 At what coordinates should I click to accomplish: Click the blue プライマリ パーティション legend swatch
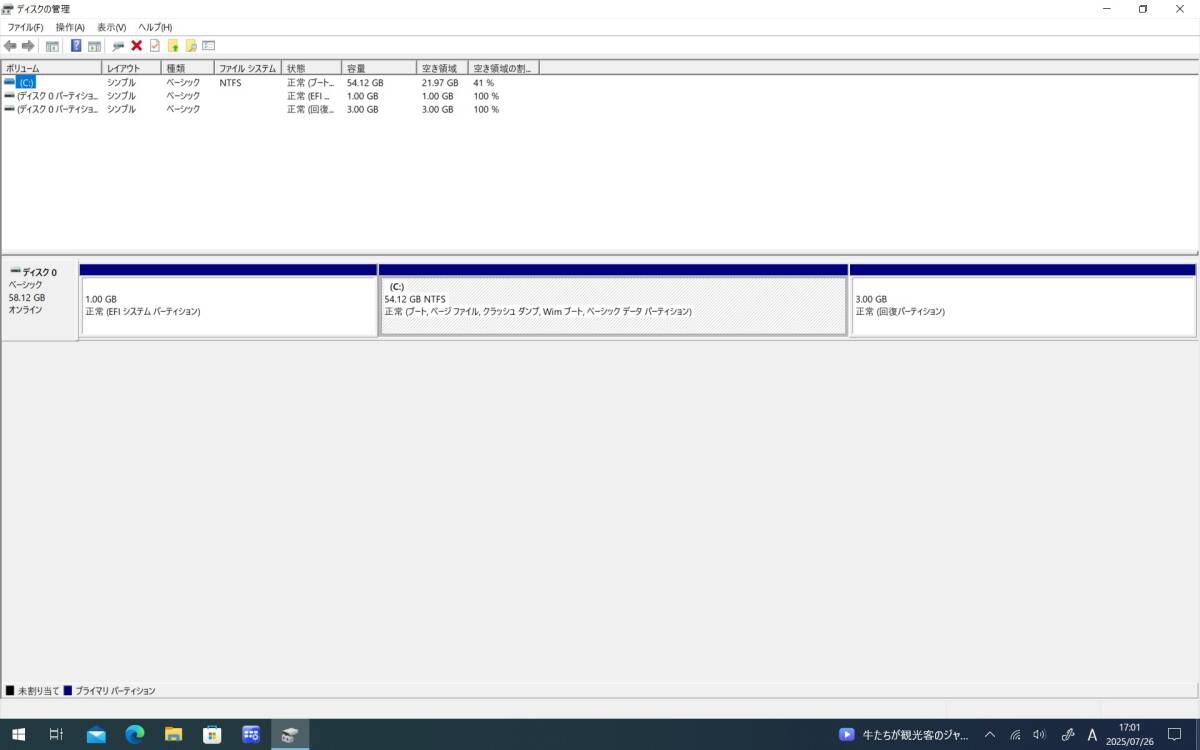[67, 691]
